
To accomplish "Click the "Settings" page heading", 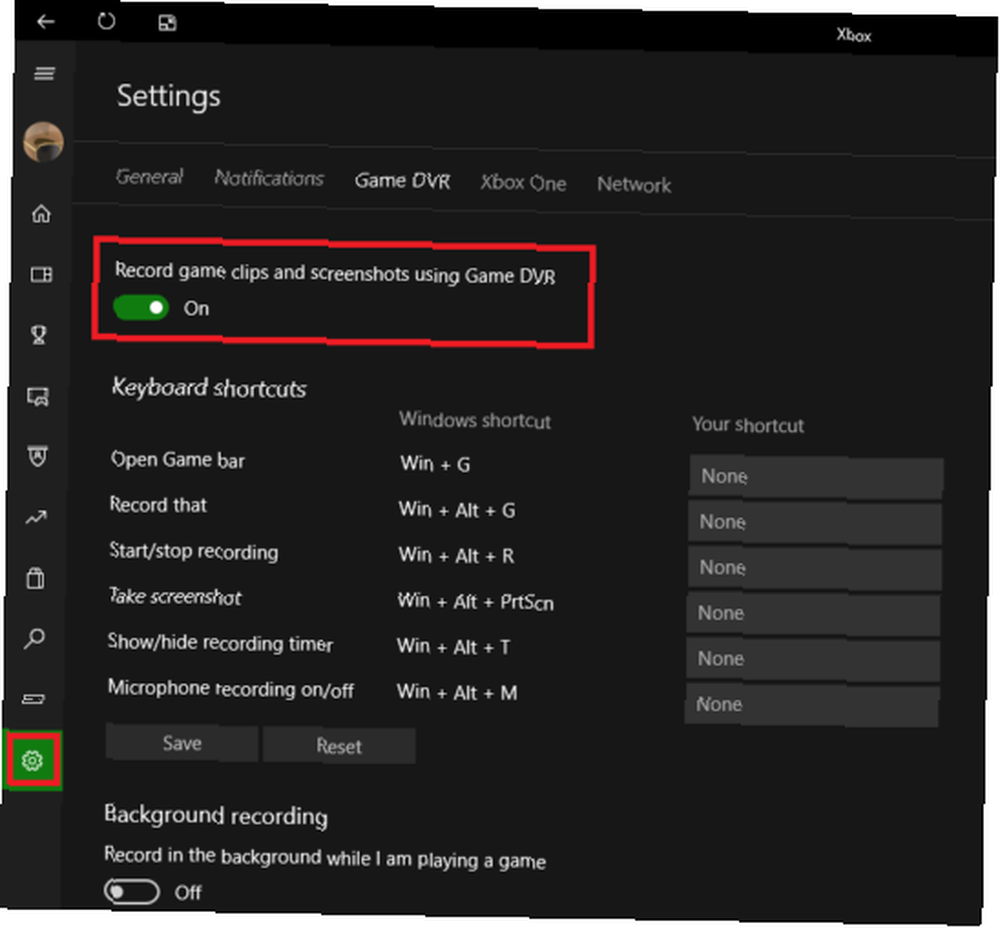I will [x=169, y=97].
